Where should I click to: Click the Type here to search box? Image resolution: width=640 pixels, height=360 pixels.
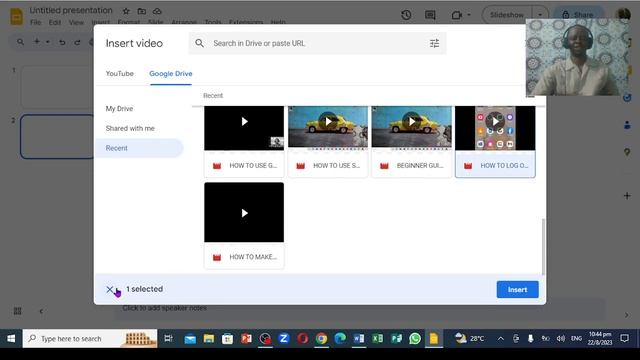[90, 338]
